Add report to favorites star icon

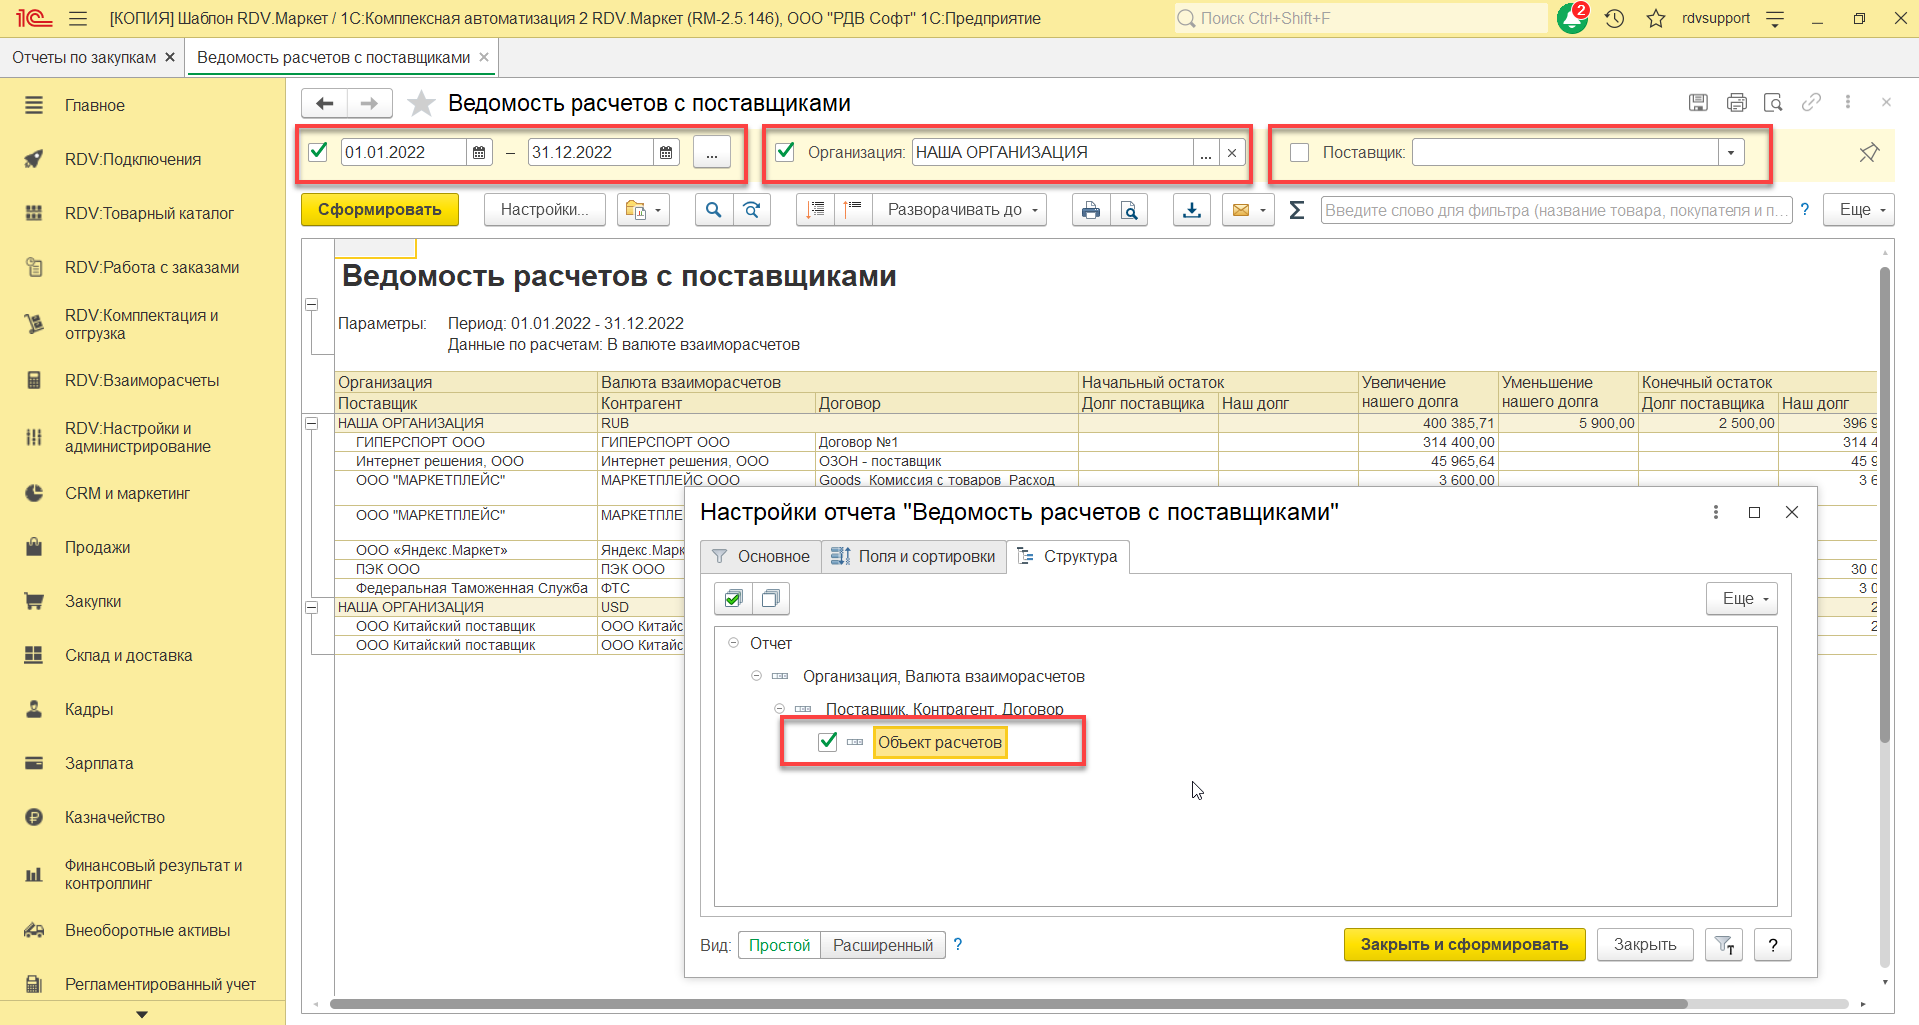click(422, 103)
